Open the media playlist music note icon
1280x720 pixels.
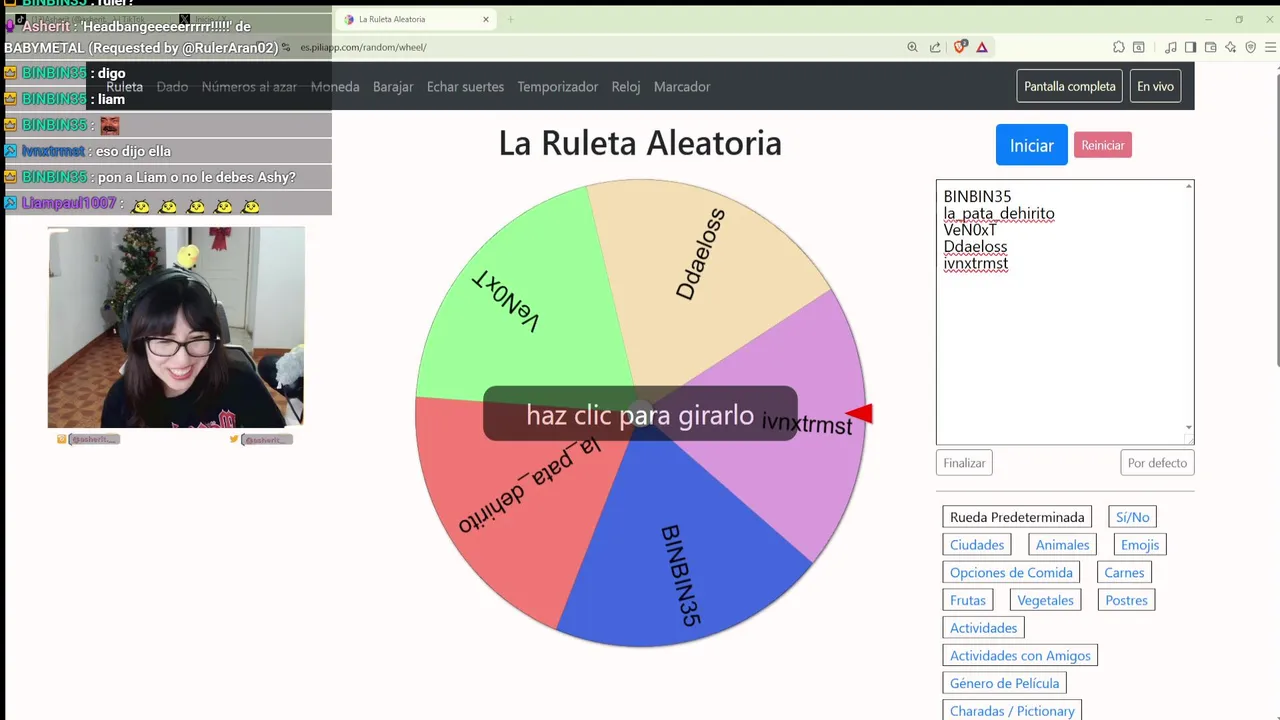(1171, 47)
